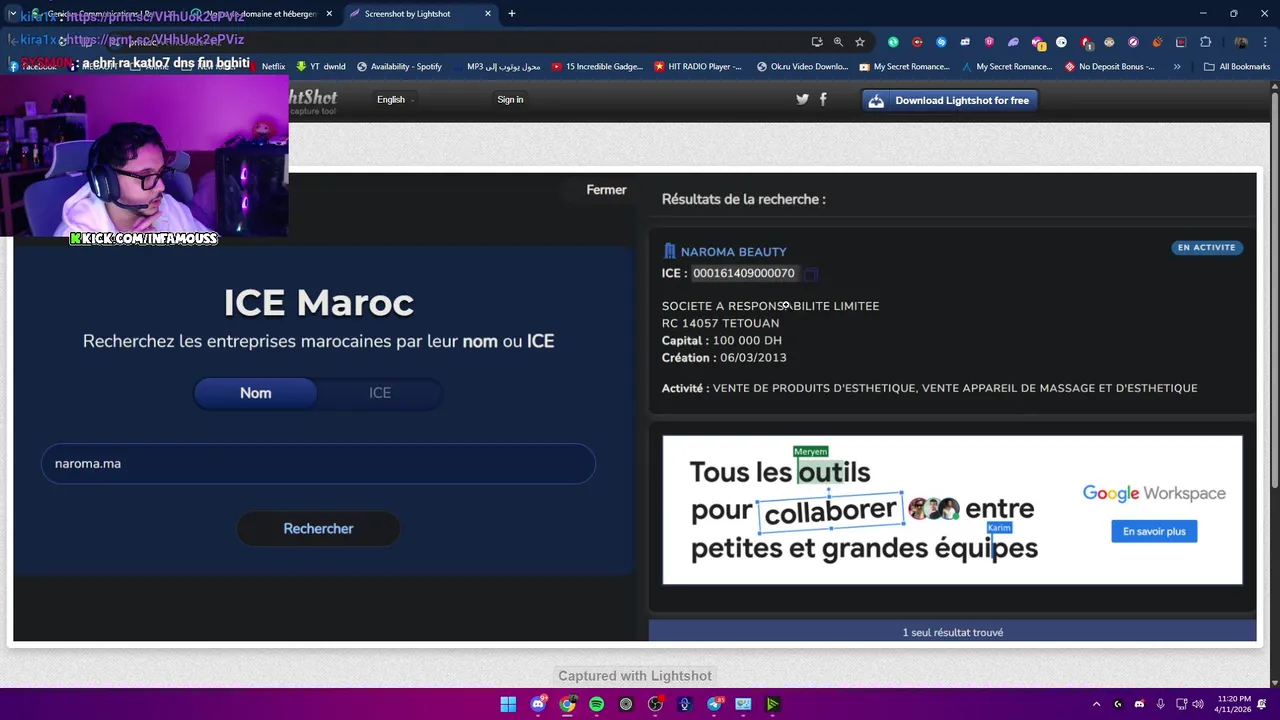Open Lightshot's Twitter icon

tap(802, 100)
